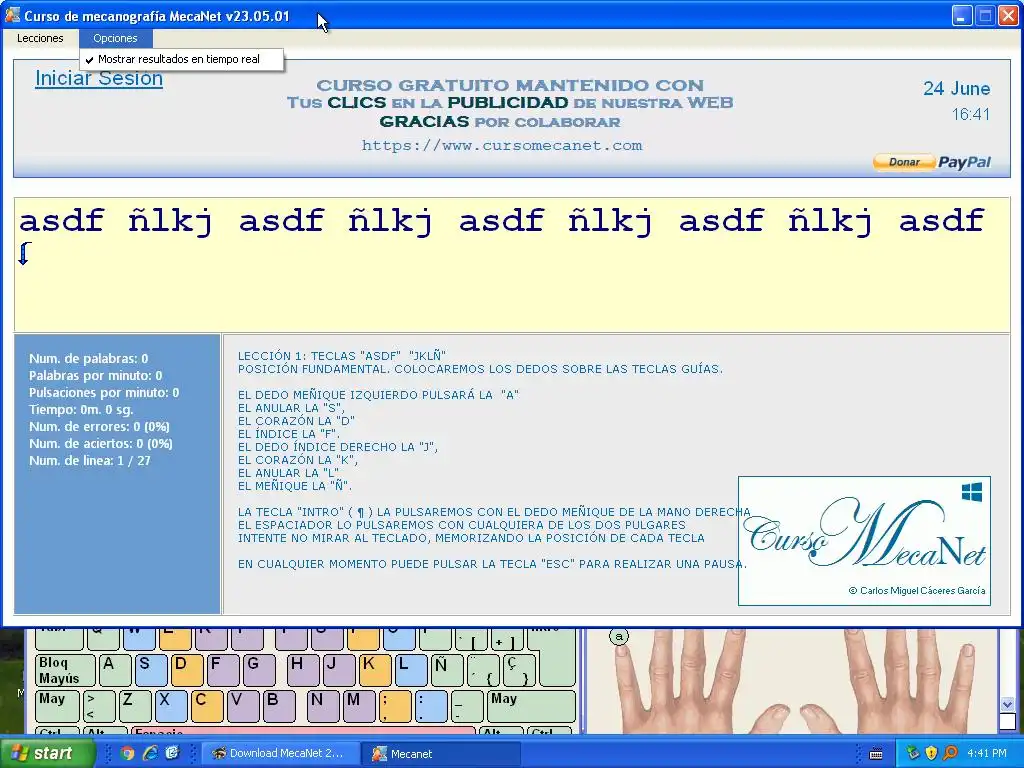The width and height of the screenshot is (1024, 768).
Task: Click the keyboard window scrollbar down arrow
Action: point(1007,705)
